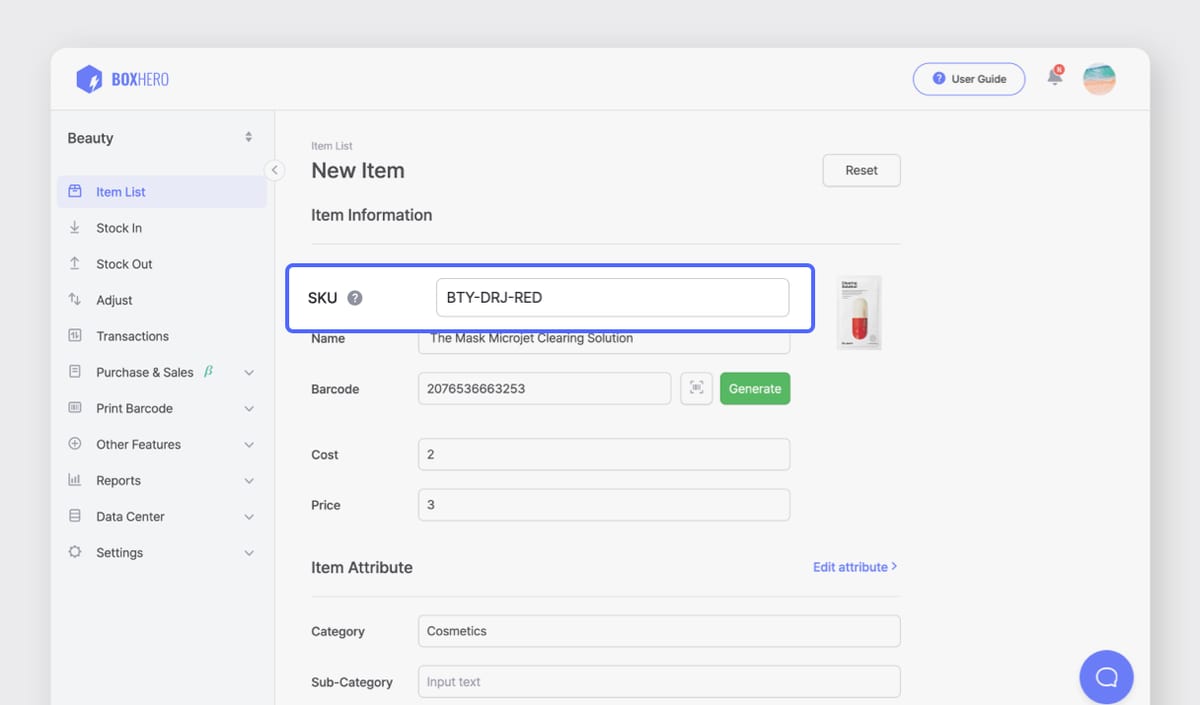Click the product image thumbnail
Screen dimensions: 1200x705
[858, 311]
